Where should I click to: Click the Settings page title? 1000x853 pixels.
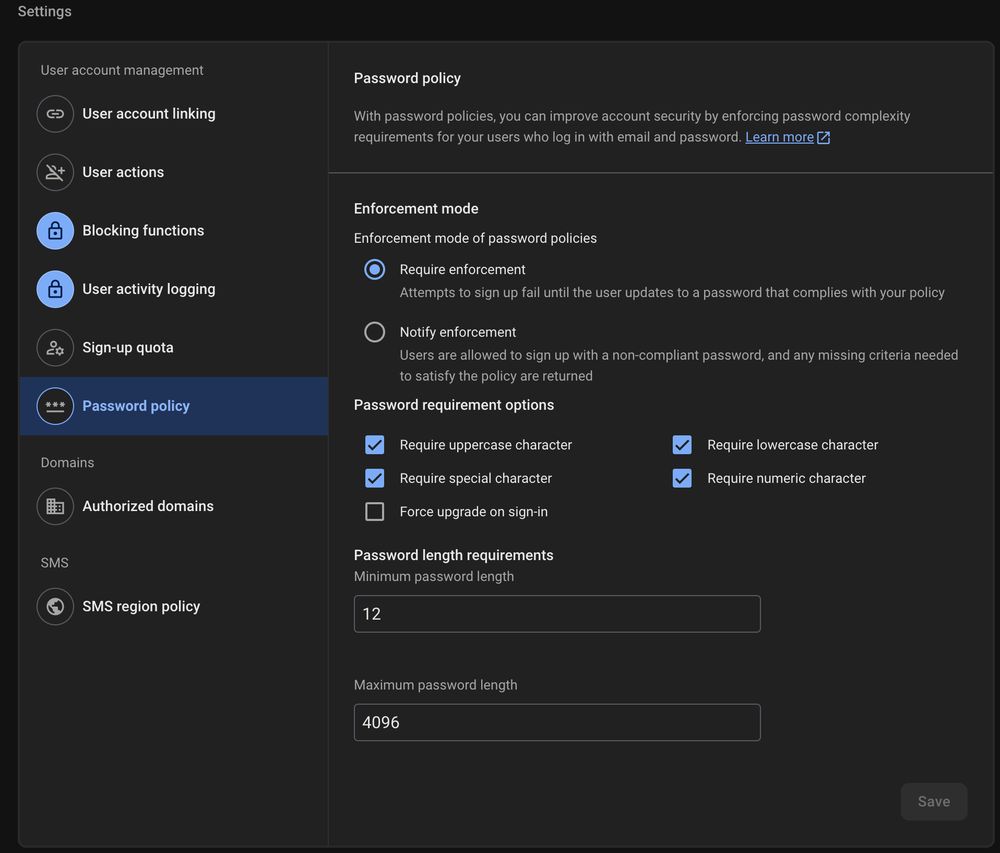(45, 11)
